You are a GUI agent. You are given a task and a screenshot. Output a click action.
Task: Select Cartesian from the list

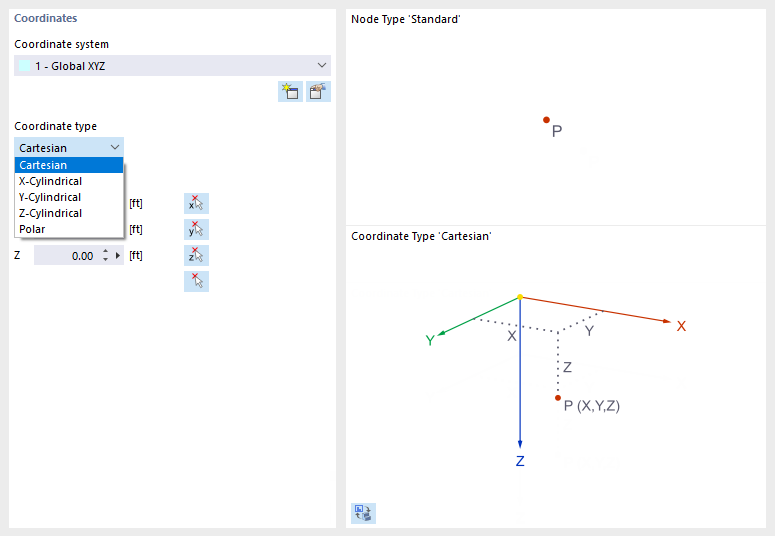click(69, 165)
